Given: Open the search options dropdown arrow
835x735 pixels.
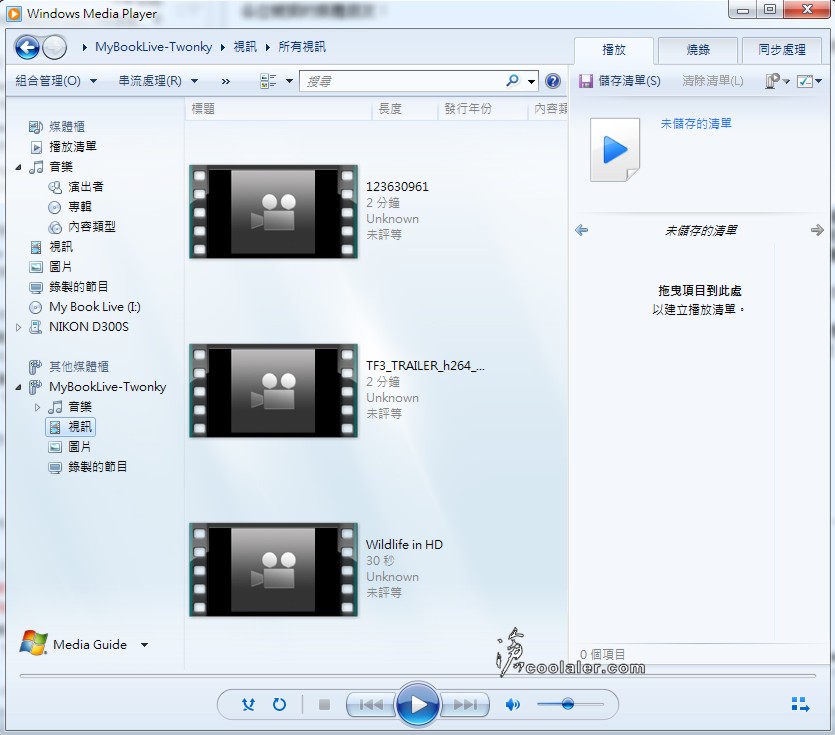Looking at the screenshot, I should 531,81.
